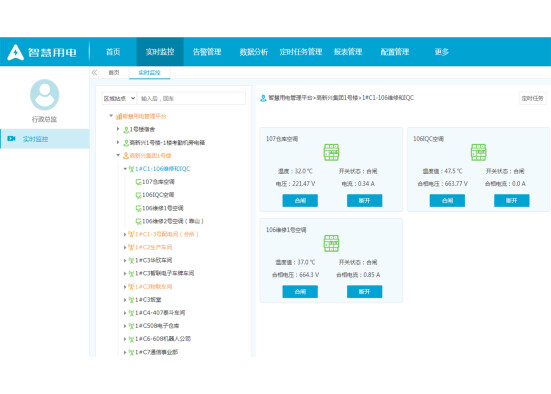Select 实时监控 in the left sidebar
The height and width of the screenshot is (394, 551).
(x=45, y=139)
